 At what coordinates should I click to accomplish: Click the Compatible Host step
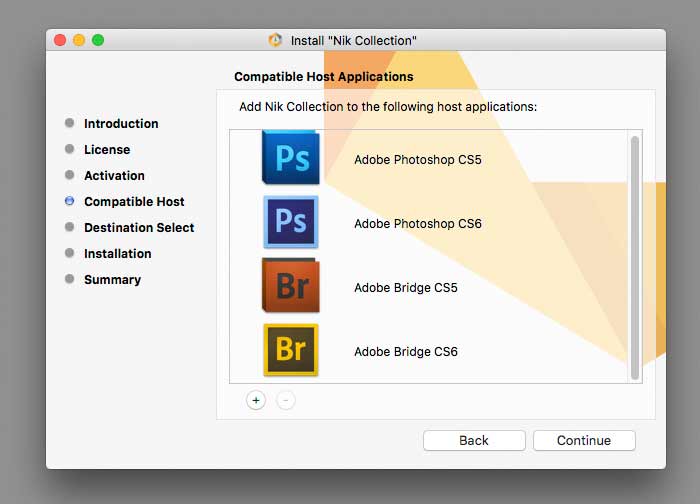click(134, 202)
